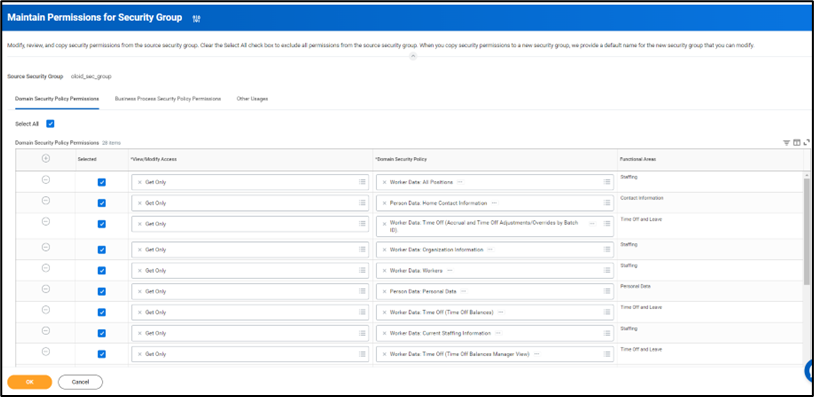Open access prompt list for Home Contact Information row
This screenshot has height=397, width=814.
coord(362,202)
